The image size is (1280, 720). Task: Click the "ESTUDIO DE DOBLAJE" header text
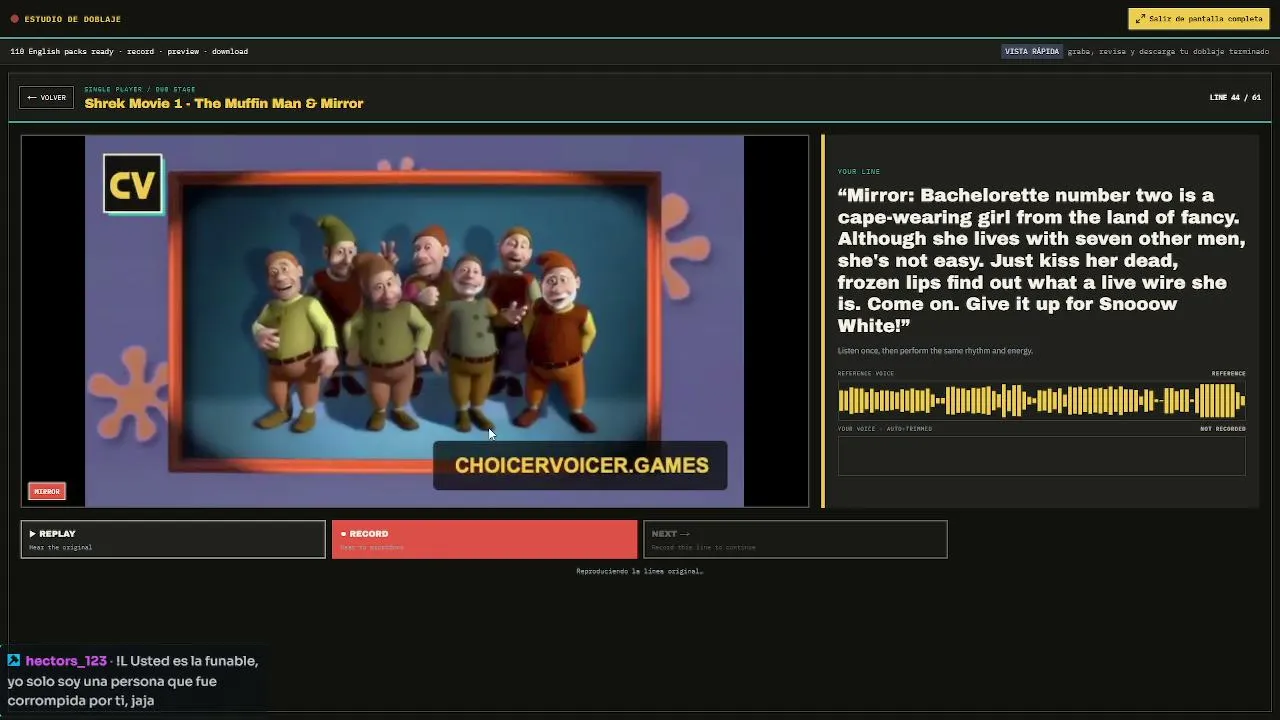(x=73, y=19)
